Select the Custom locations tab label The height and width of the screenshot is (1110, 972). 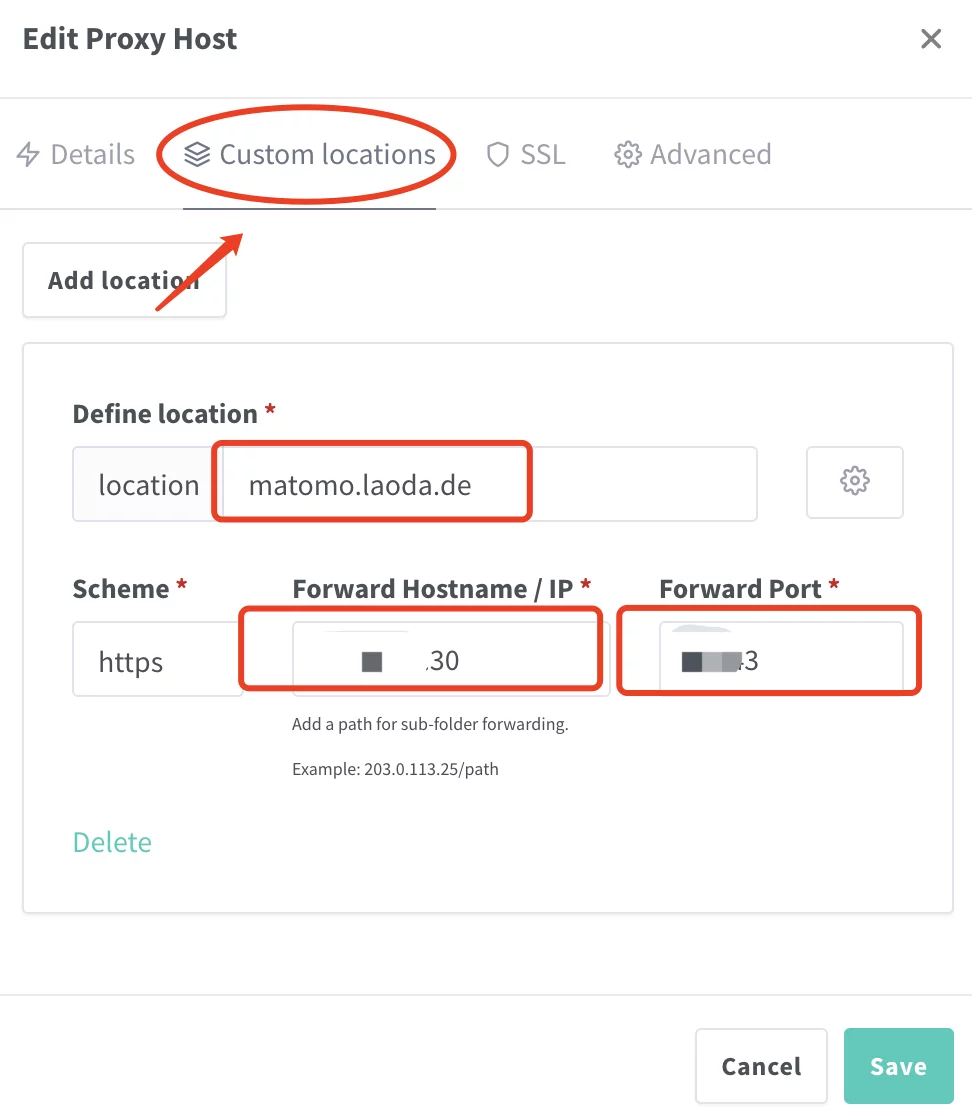click(327, 155)
